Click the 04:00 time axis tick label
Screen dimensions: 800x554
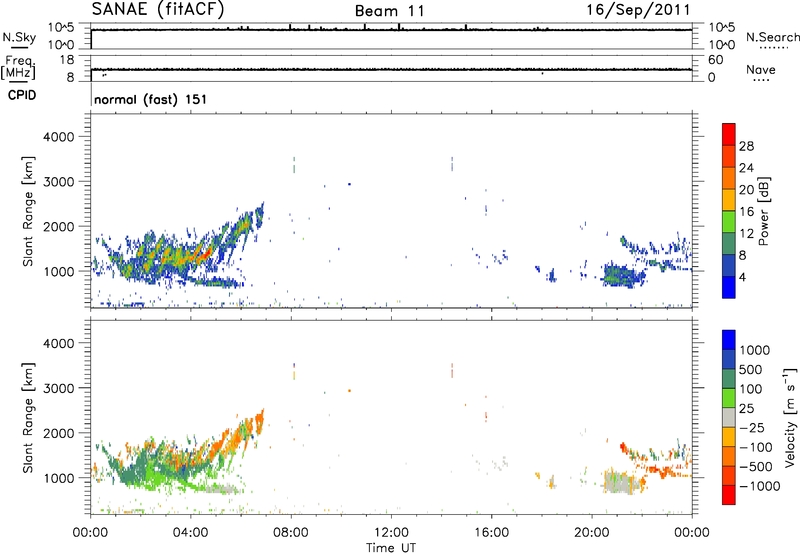tap(190, 532)
